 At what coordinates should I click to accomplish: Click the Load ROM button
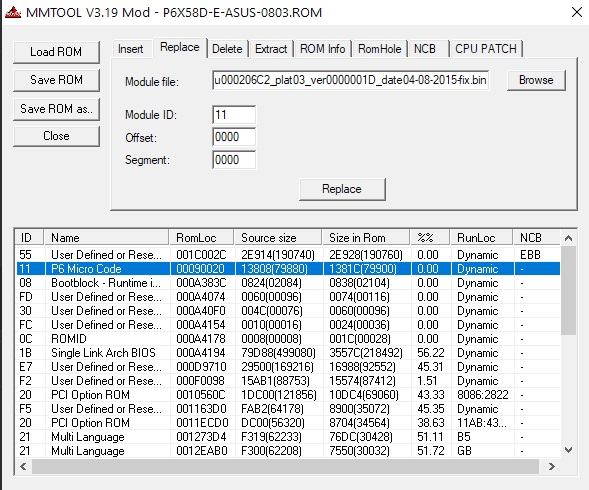pyautogui.click(x=56, y=52)
